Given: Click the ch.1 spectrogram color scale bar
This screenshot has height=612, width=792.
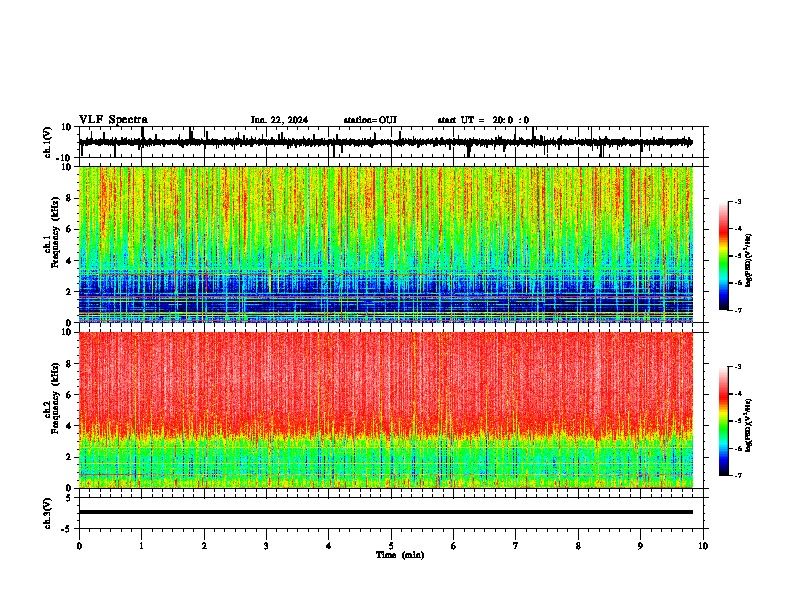Looking at the screenshot, I should 724,256.
